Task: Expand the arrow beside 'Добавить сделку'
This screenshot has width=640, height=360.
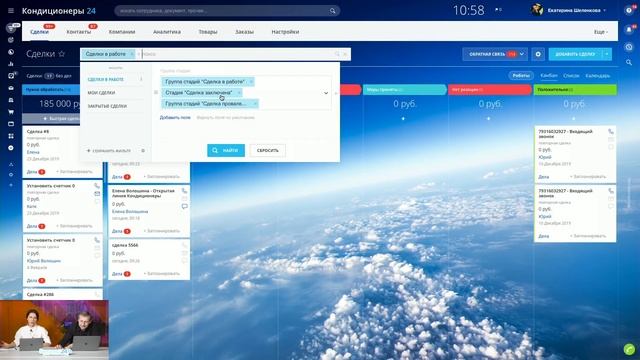Action: coord(607,54)
